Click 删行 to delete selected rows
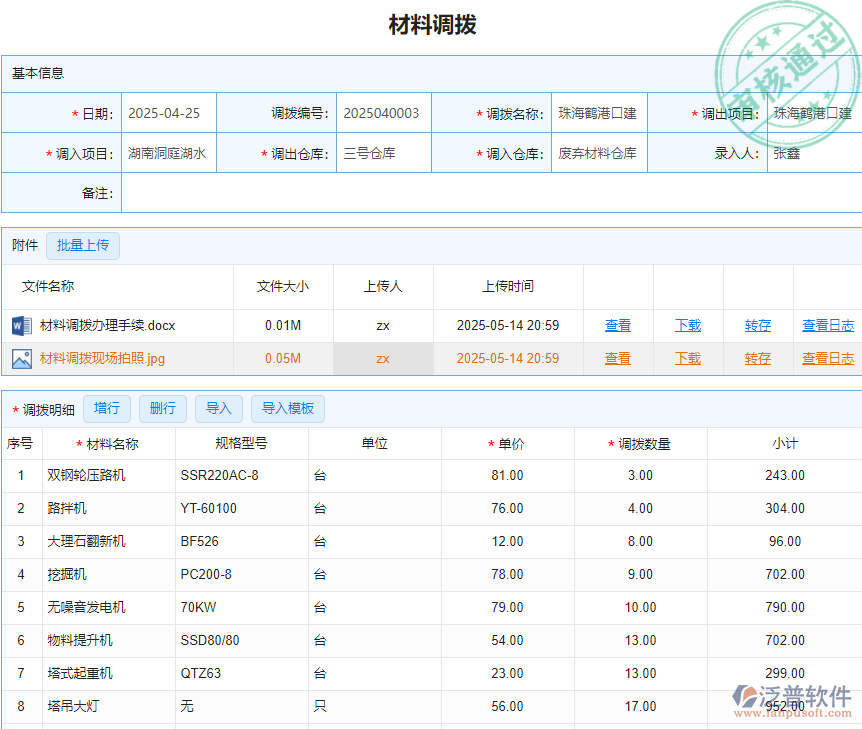The width and height of the screenshot is (862, 729). coord(162,408)
